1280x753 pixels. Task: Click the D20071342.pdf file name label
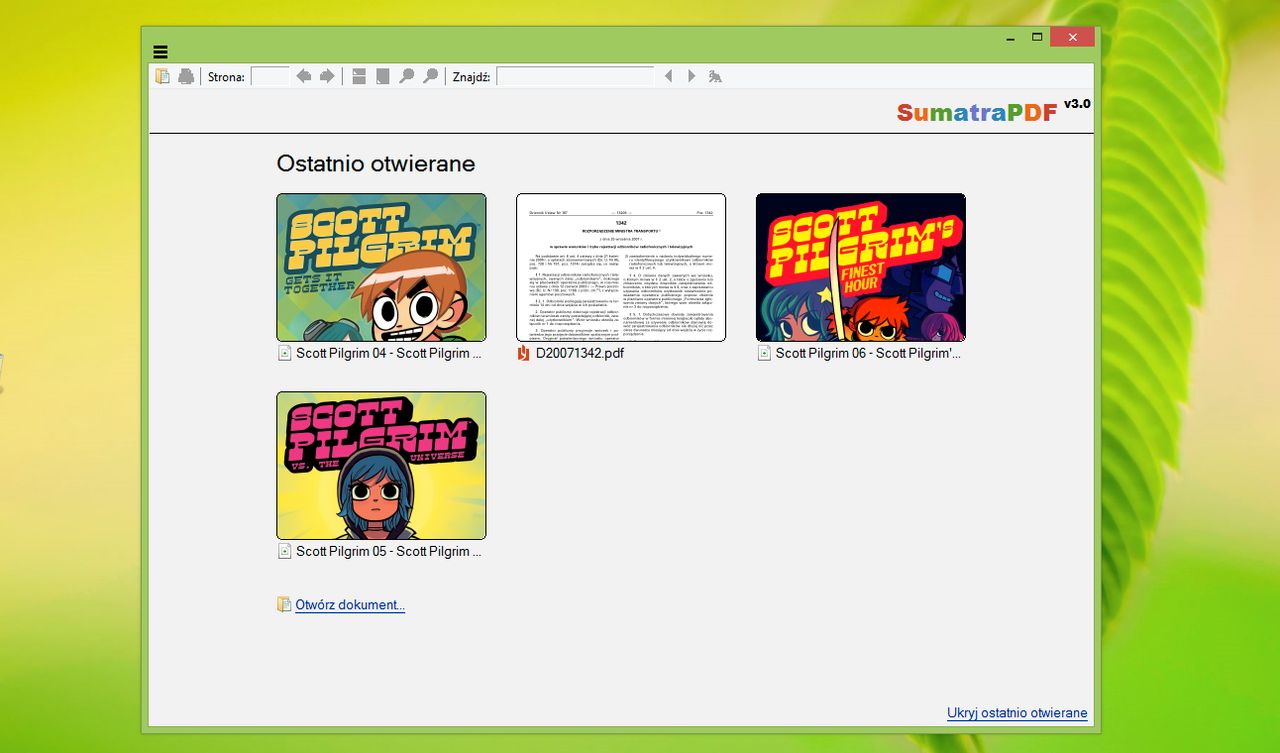click(580, 353)
